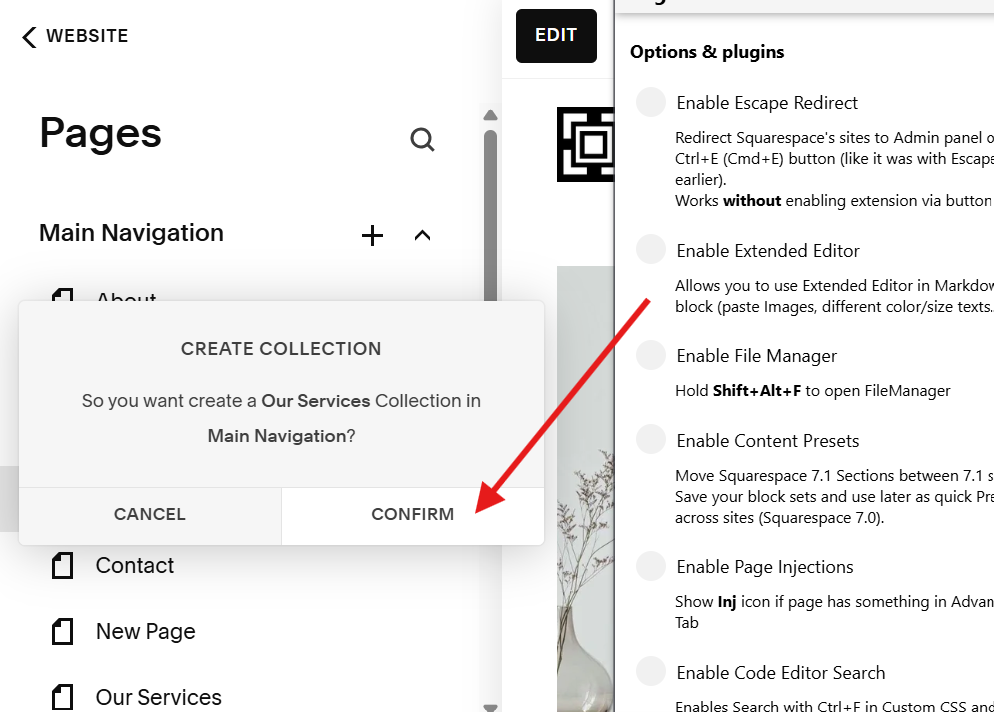Enable Content Presets toggle
Viewport: 994px width, 712px height.
click(x=651, y=440)
